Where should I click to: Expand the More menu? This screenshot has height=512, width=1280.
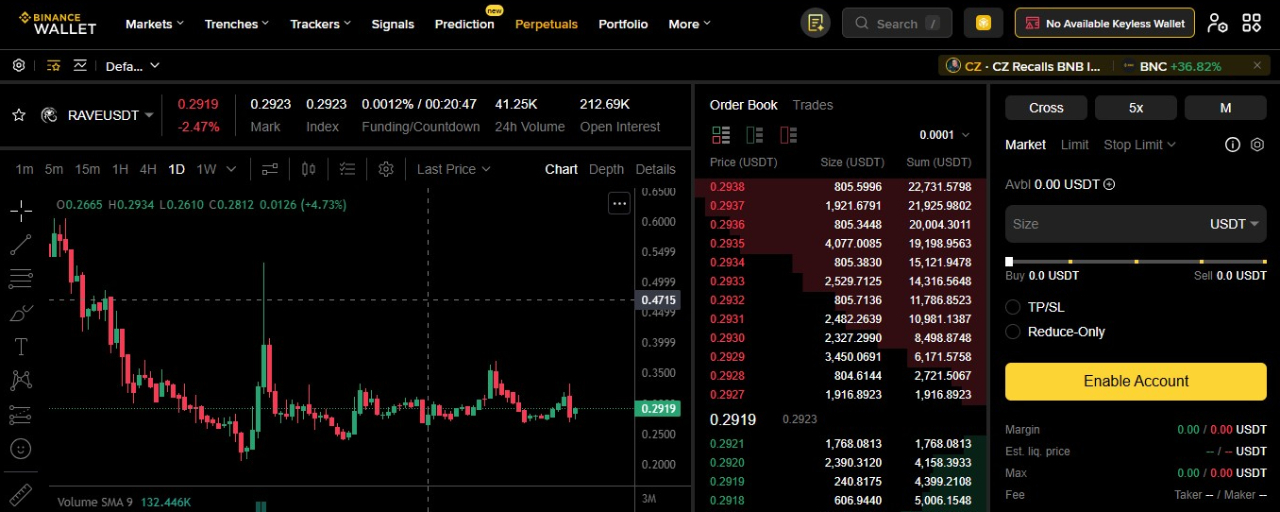[x=689, y=24]
